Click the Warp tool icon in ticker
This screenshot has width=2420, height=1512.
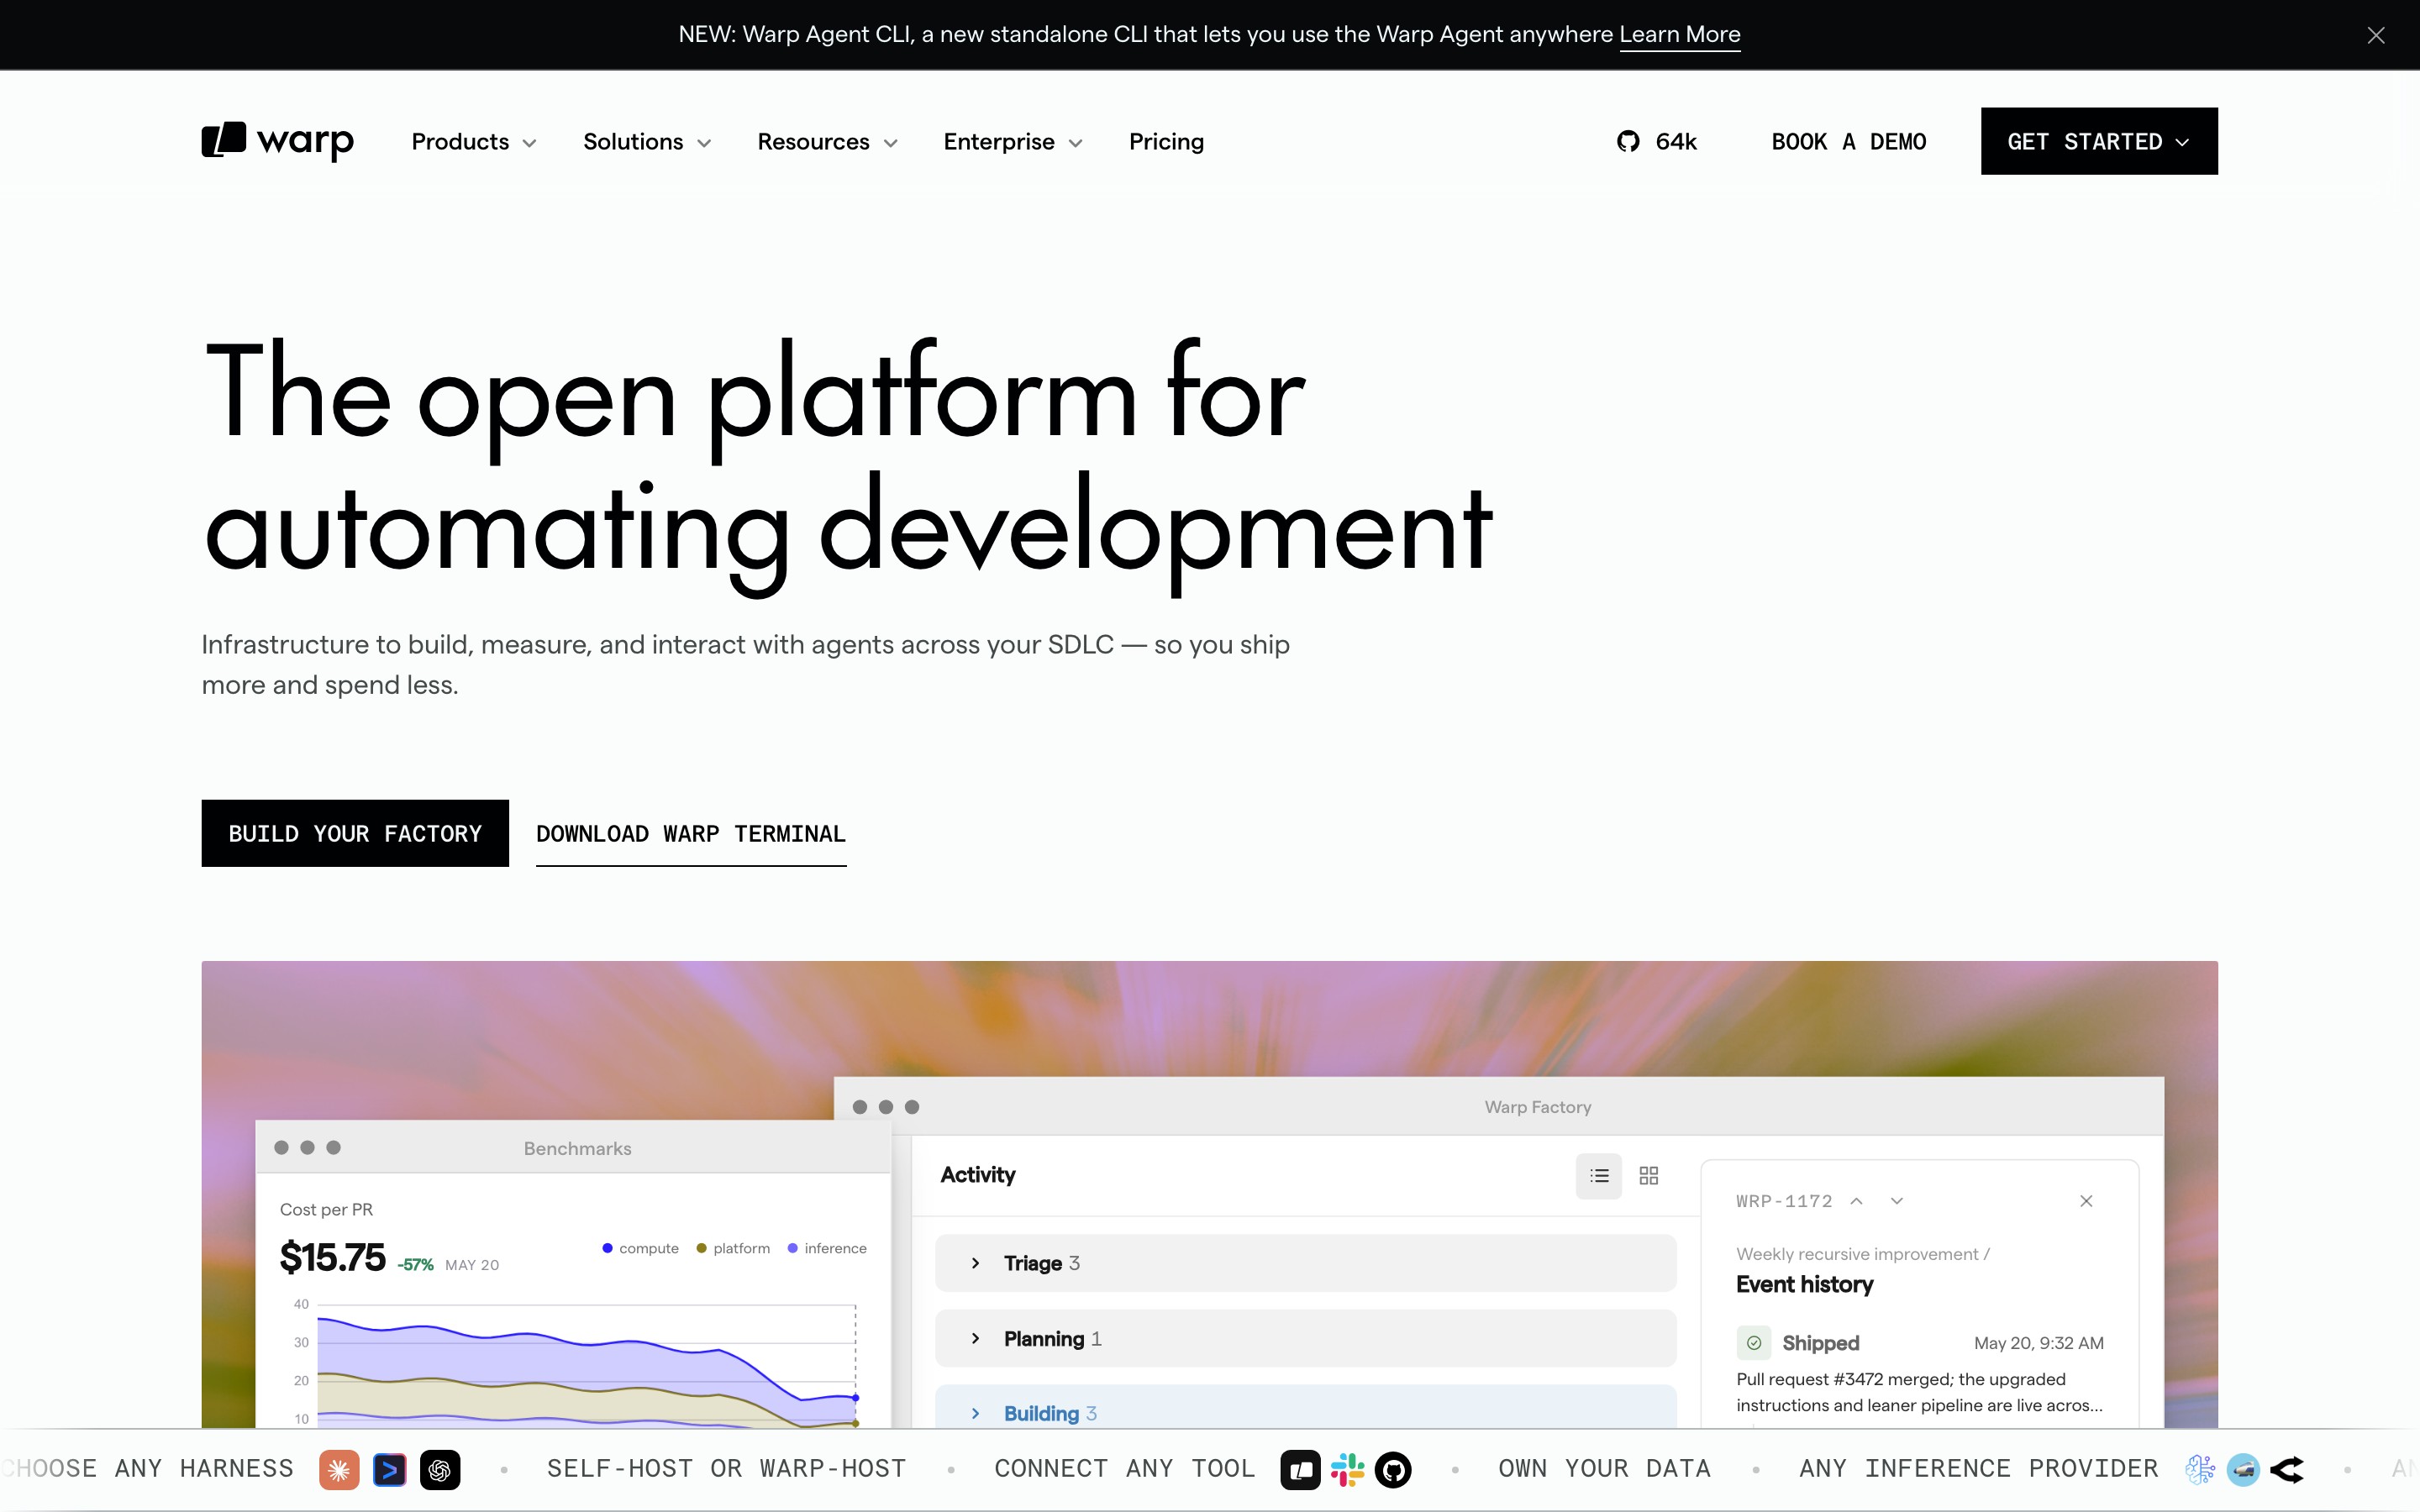click(x=1300, y=1469)
